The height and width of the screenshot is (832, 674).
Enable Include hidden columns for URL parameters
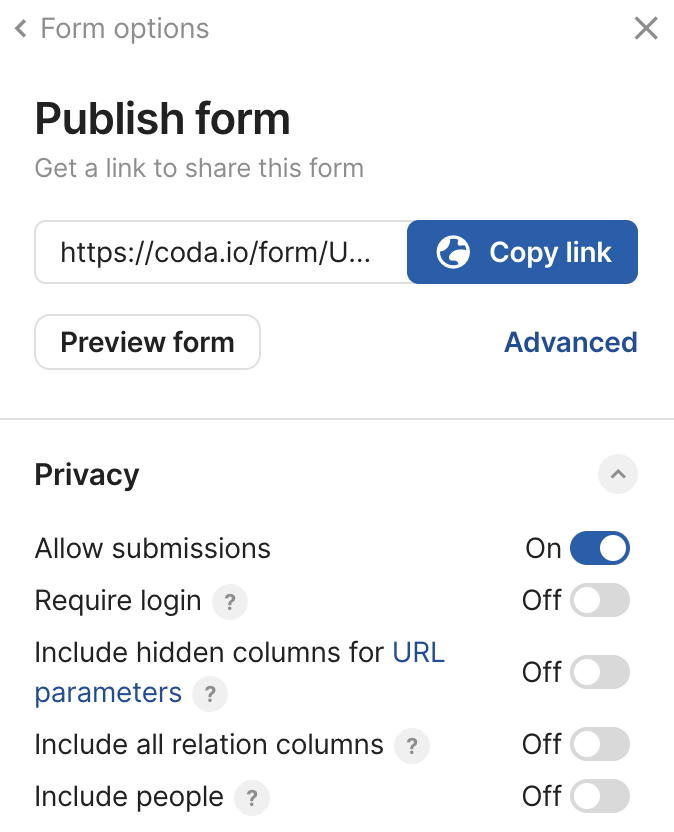[x=600, y=672]
